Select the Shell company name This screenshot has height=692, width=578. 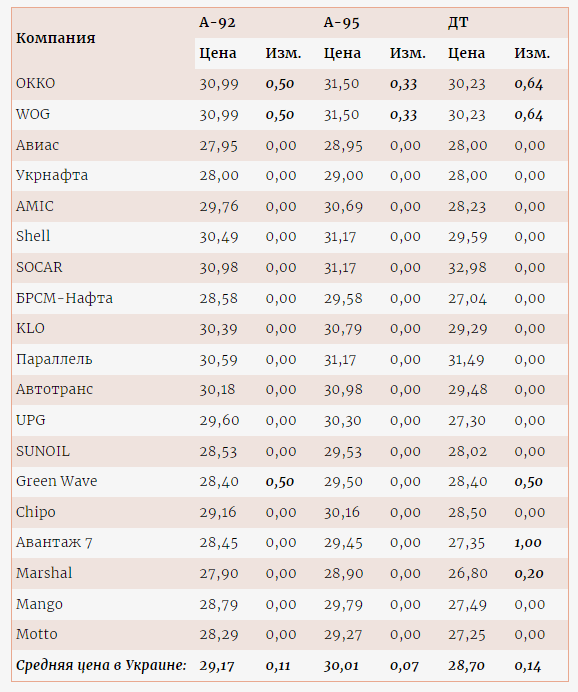coord(33,236)
